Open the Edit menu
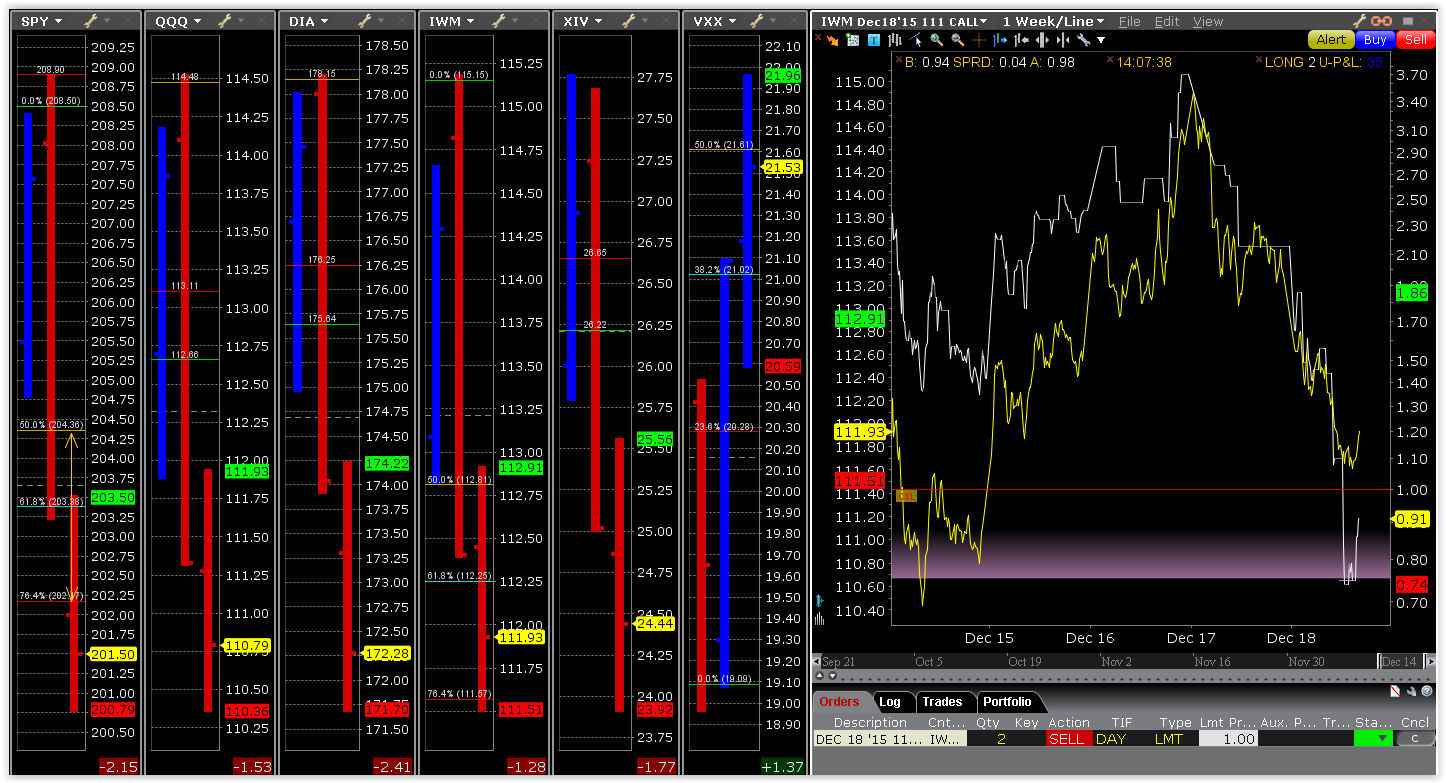This screenshot has width=1446, height=783. pos(1167,21)
